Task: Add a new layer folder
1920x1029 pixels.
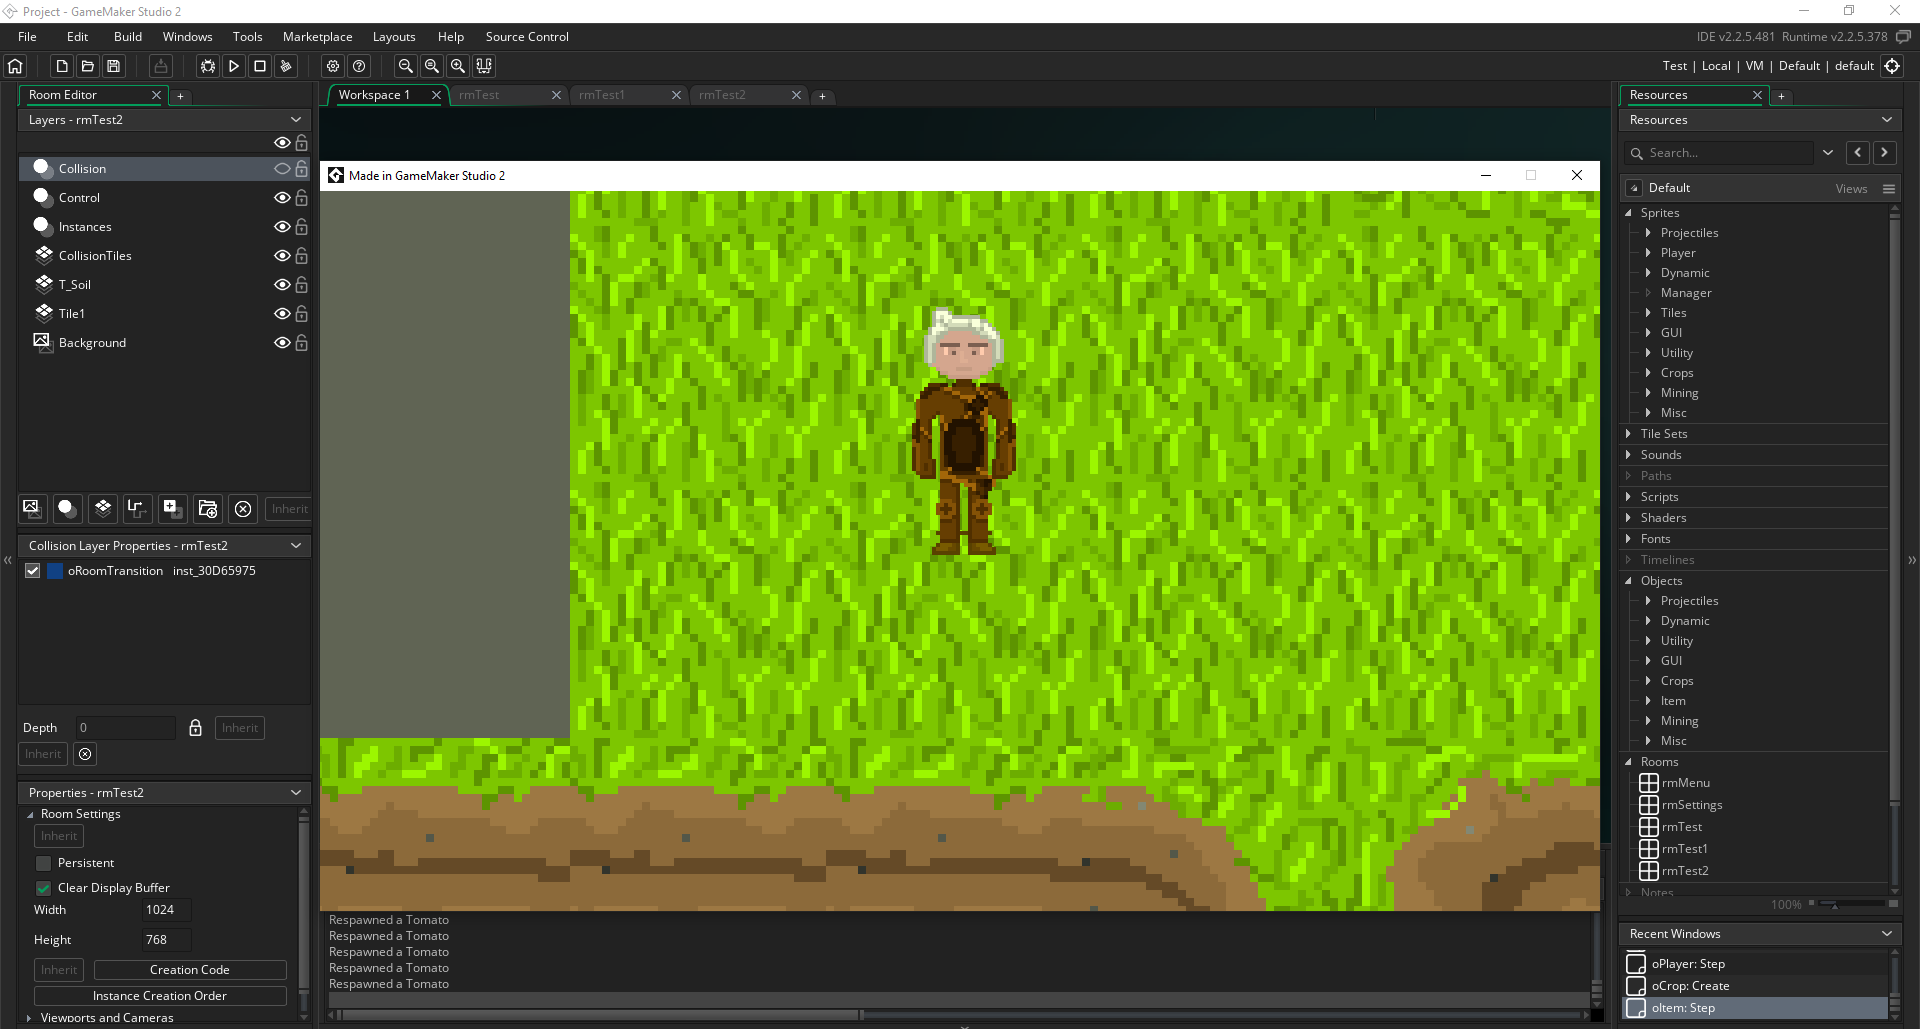Action: click(207, 508)
